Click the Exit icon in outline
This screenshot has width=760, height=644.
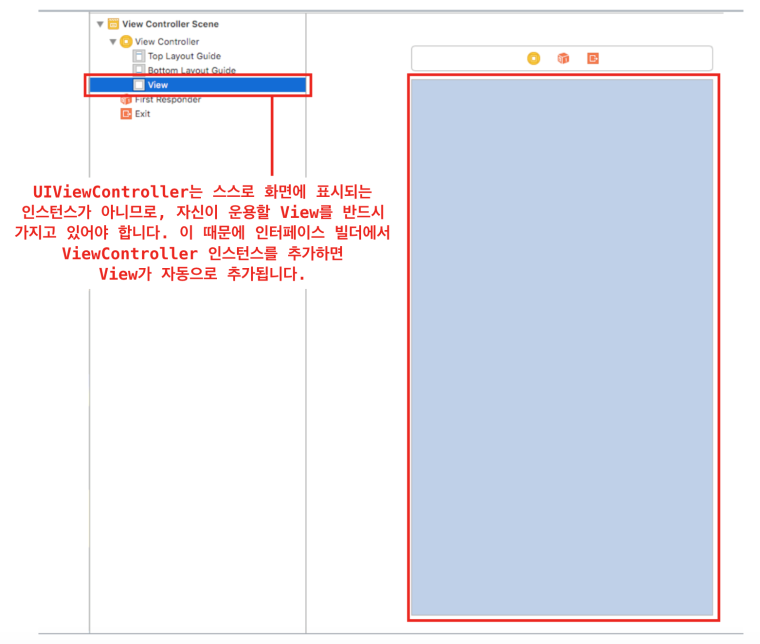tap(126, 114)
